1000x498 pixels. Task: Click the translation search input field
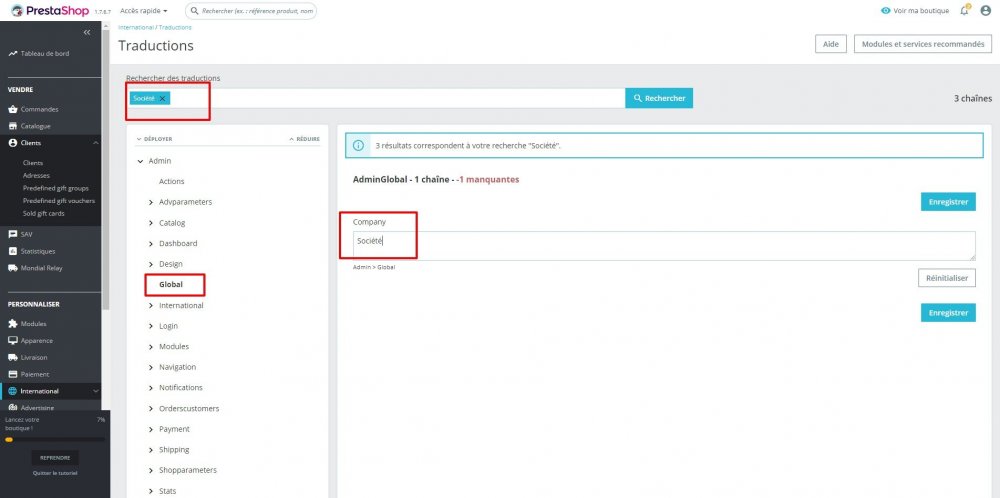pos(376,98)
